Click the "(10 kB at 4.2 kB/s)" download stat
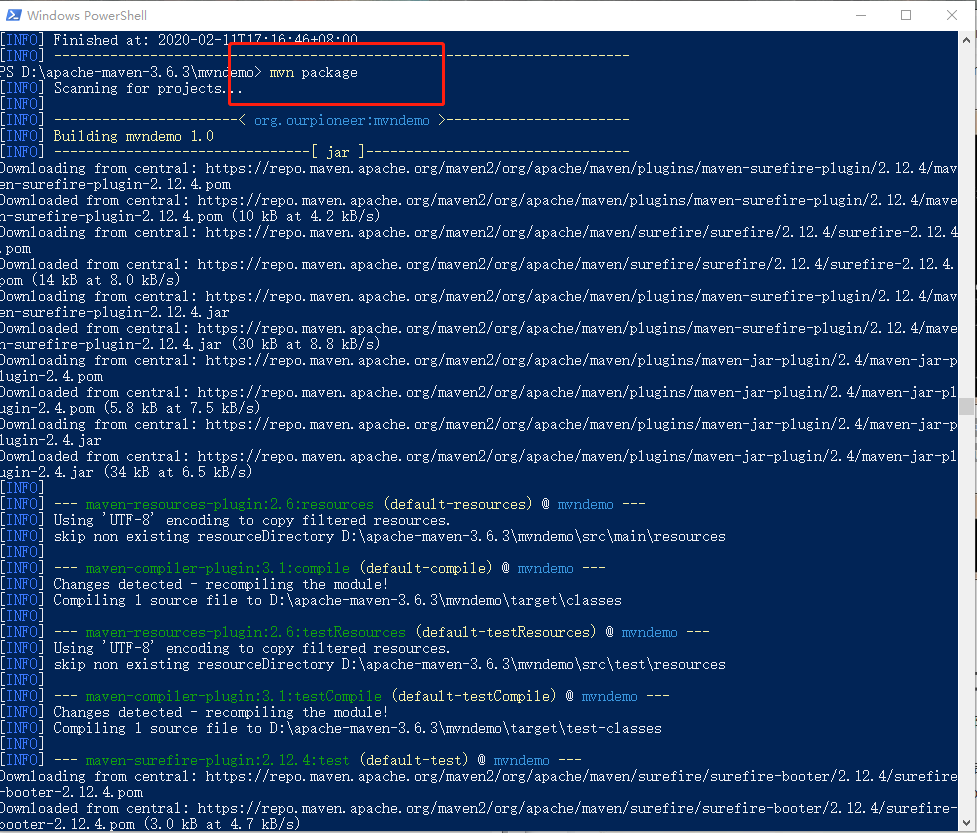Viewport: 977px width, 833px height. coord(306,216)
